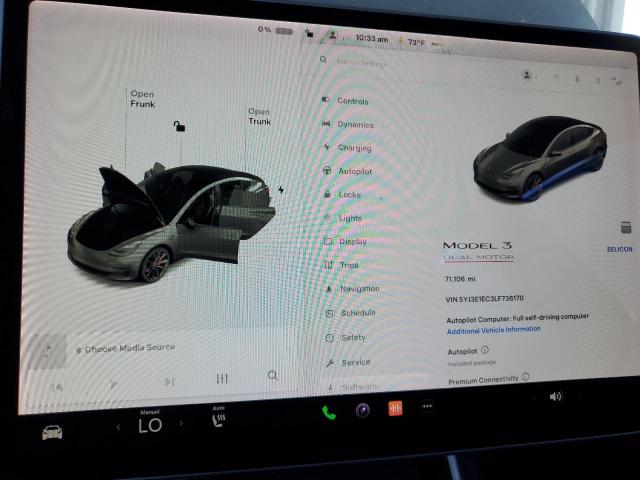Tap the battery percentage indicator
Image resolution: width=640 pixels, height=480 pixels.
click(275, 30)
